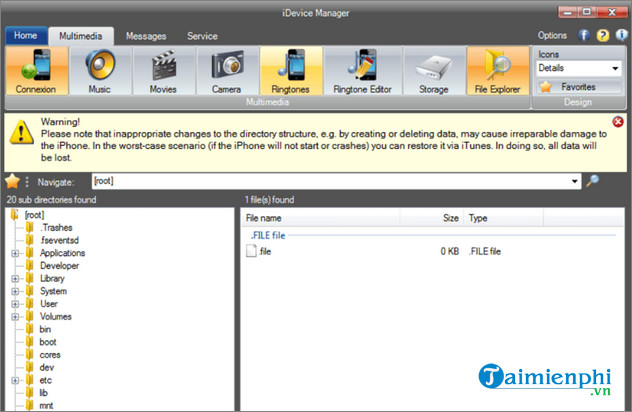The height and width of the screenshot is (412, 632).
Task: Open the Storage section
Action: 434,71
